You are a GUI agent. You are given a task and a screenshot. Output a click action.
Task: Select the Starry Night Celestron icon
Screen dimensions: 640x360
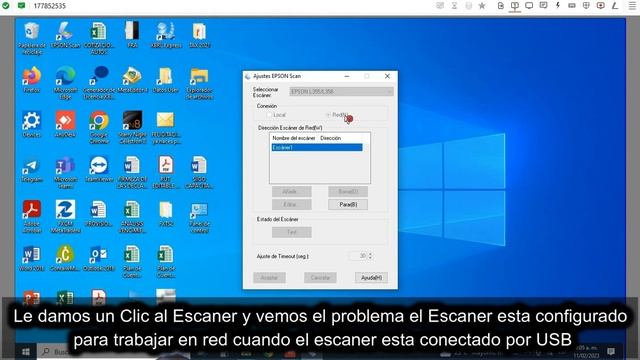click(x=132, y=127)
